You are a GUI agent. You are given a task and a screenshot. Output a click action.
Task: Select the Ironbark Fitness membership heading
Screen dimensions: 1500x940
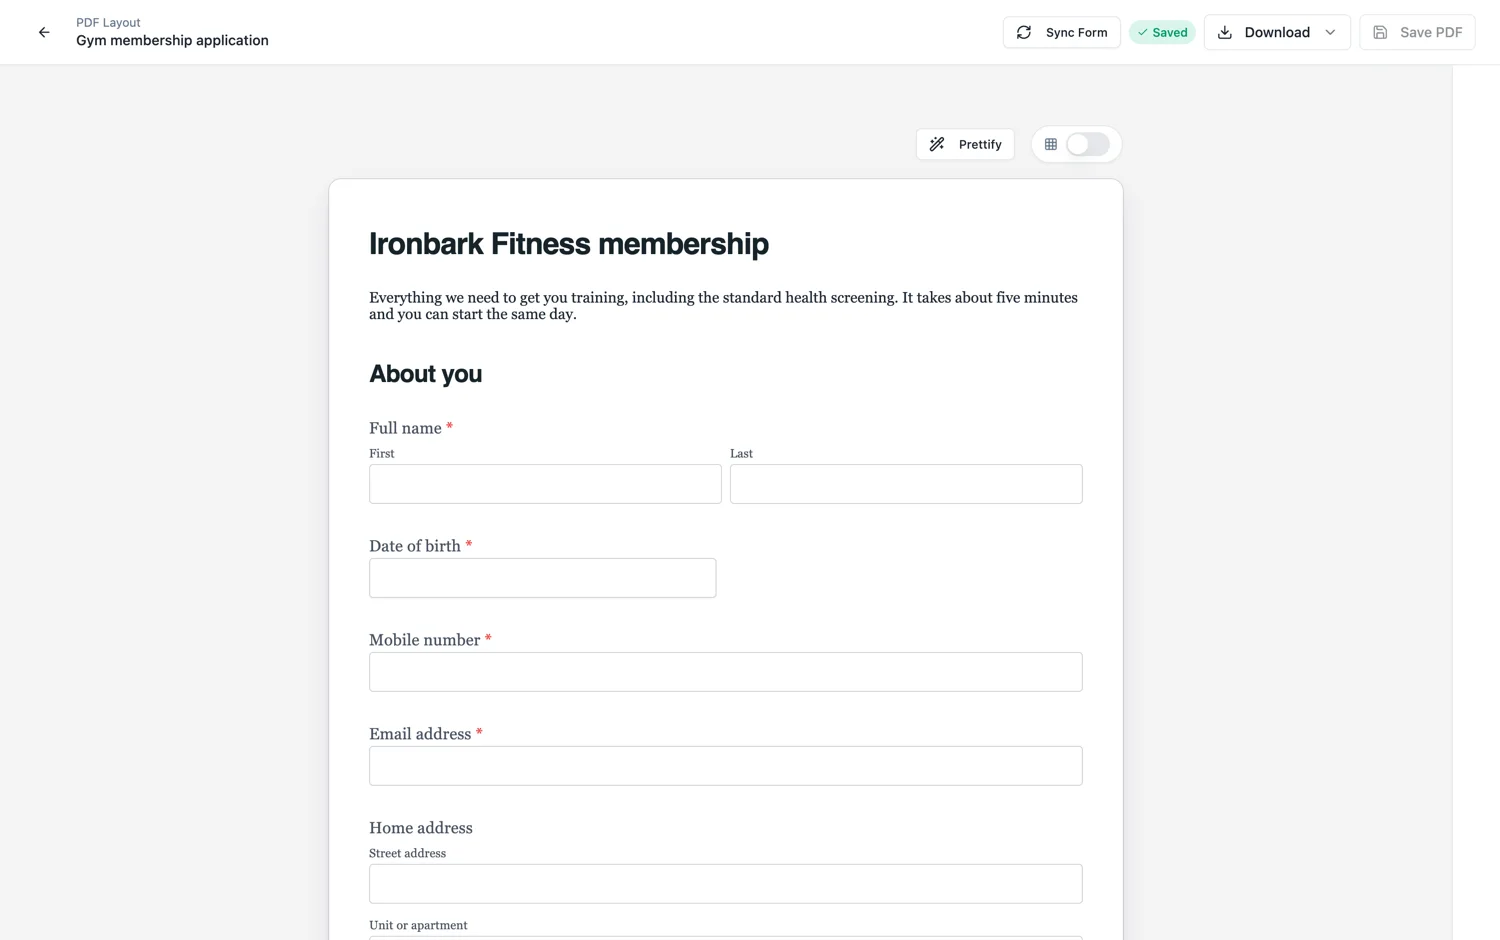tap(569, 244)
